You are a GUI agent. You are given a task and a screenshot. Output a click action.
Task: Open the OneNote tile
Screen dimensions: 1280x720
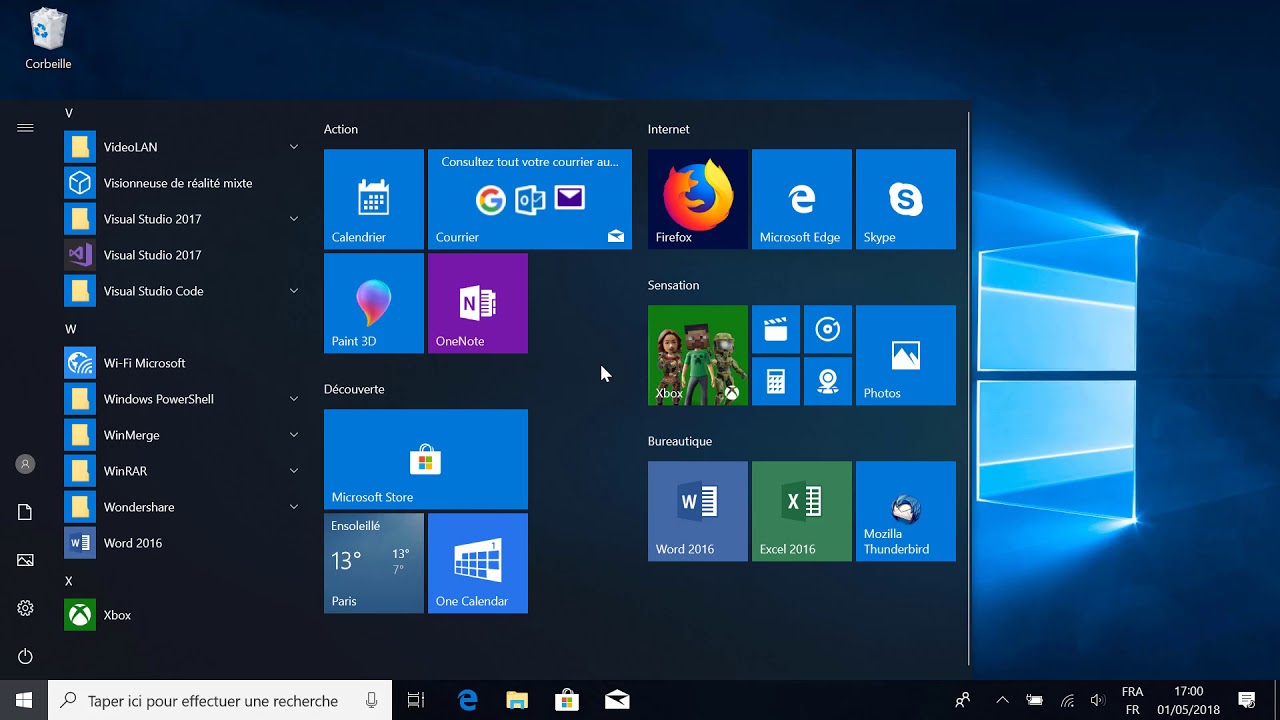click(478, 303)
